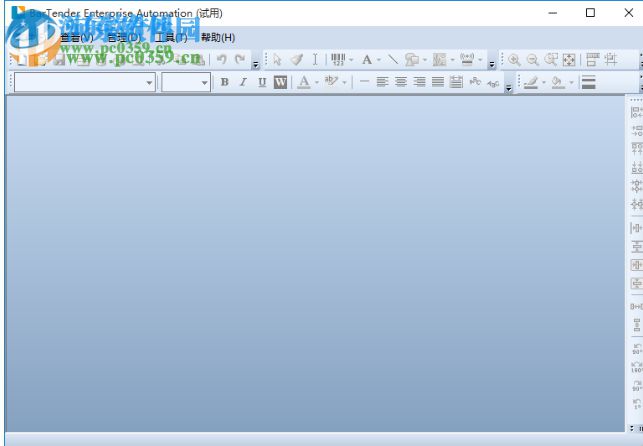
Task: Open the font size combo box
Action: [186, 82]
